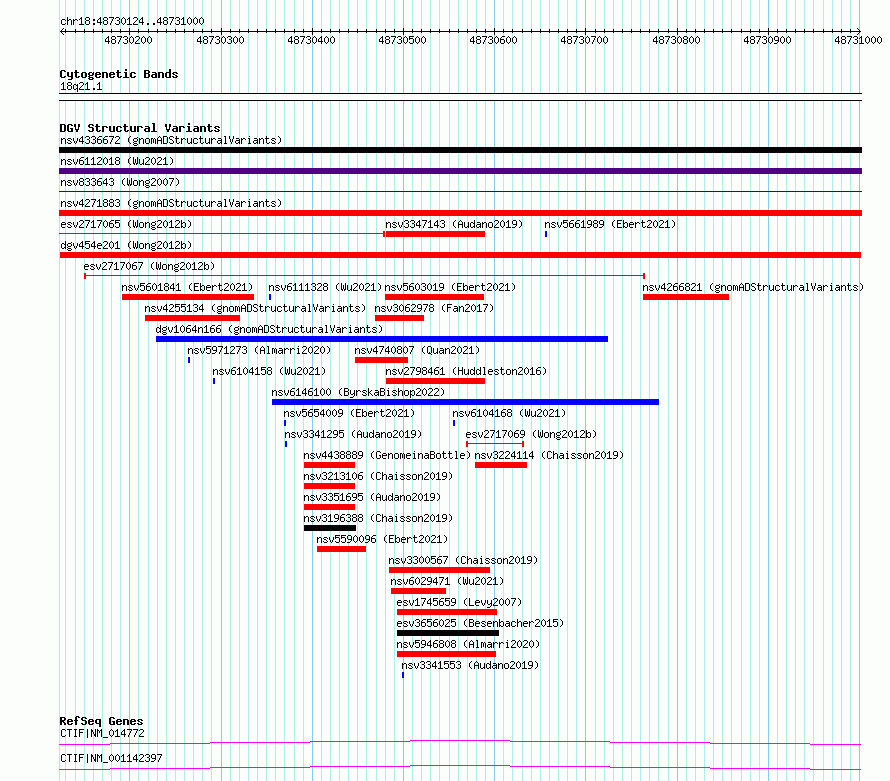Select nsv4438889 (GenomeinaBottle) label

point(387,455)
